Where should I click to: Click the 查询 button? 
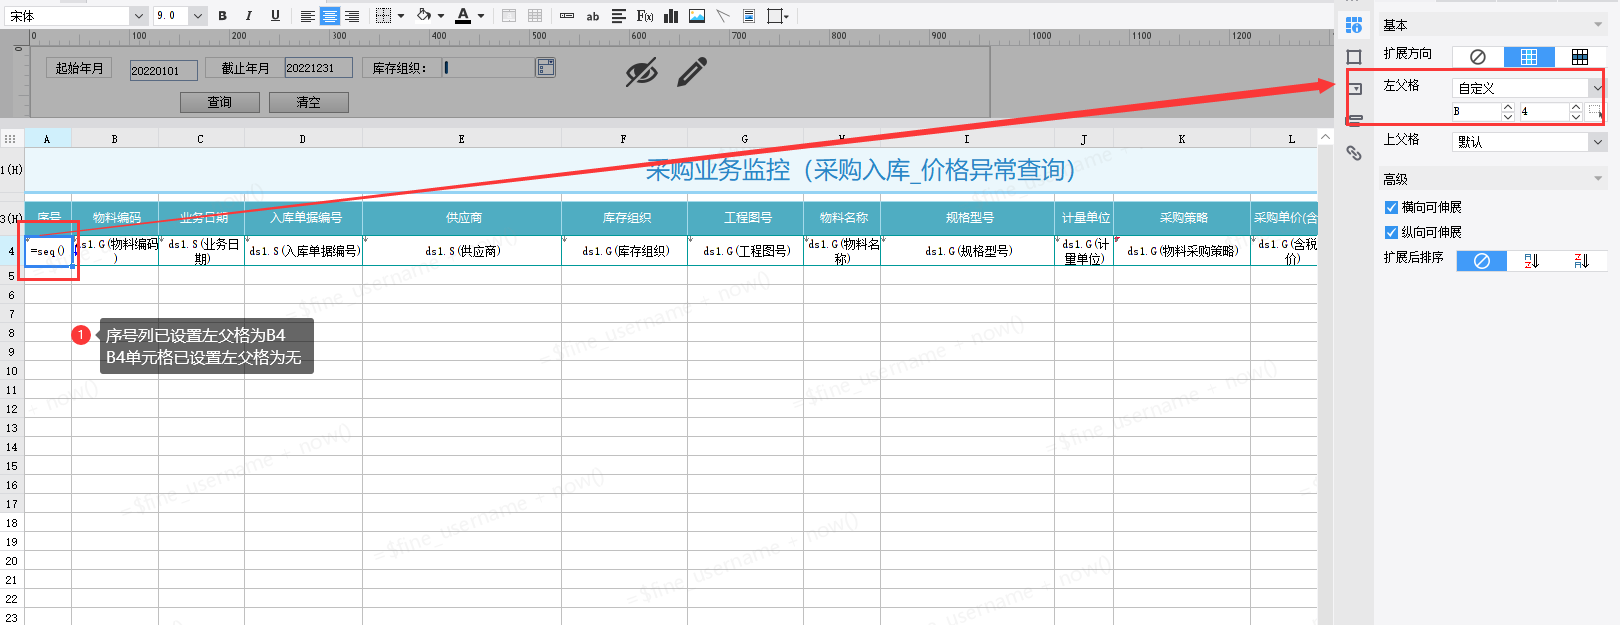point(220,102)
